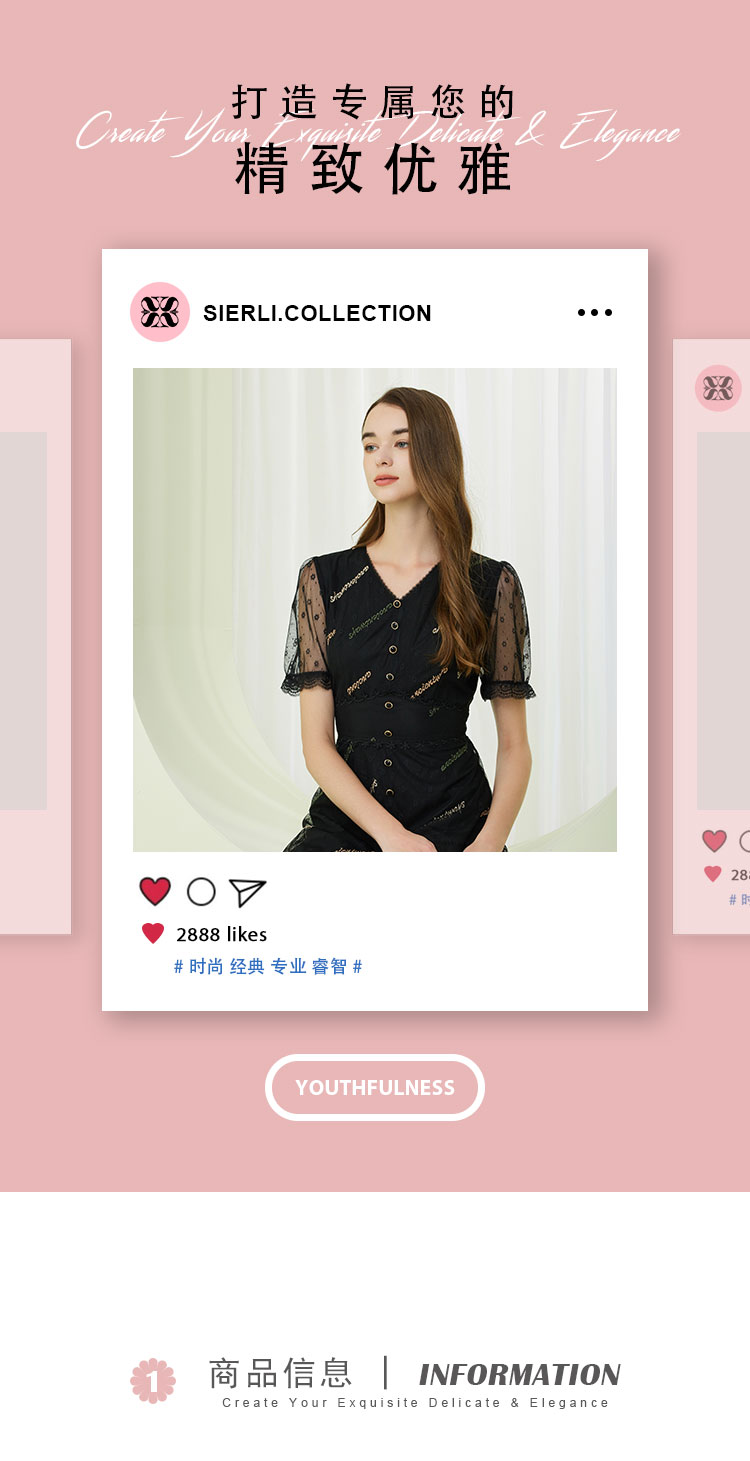
Task: Click the model photo in black dress
Action: [375, 610]
